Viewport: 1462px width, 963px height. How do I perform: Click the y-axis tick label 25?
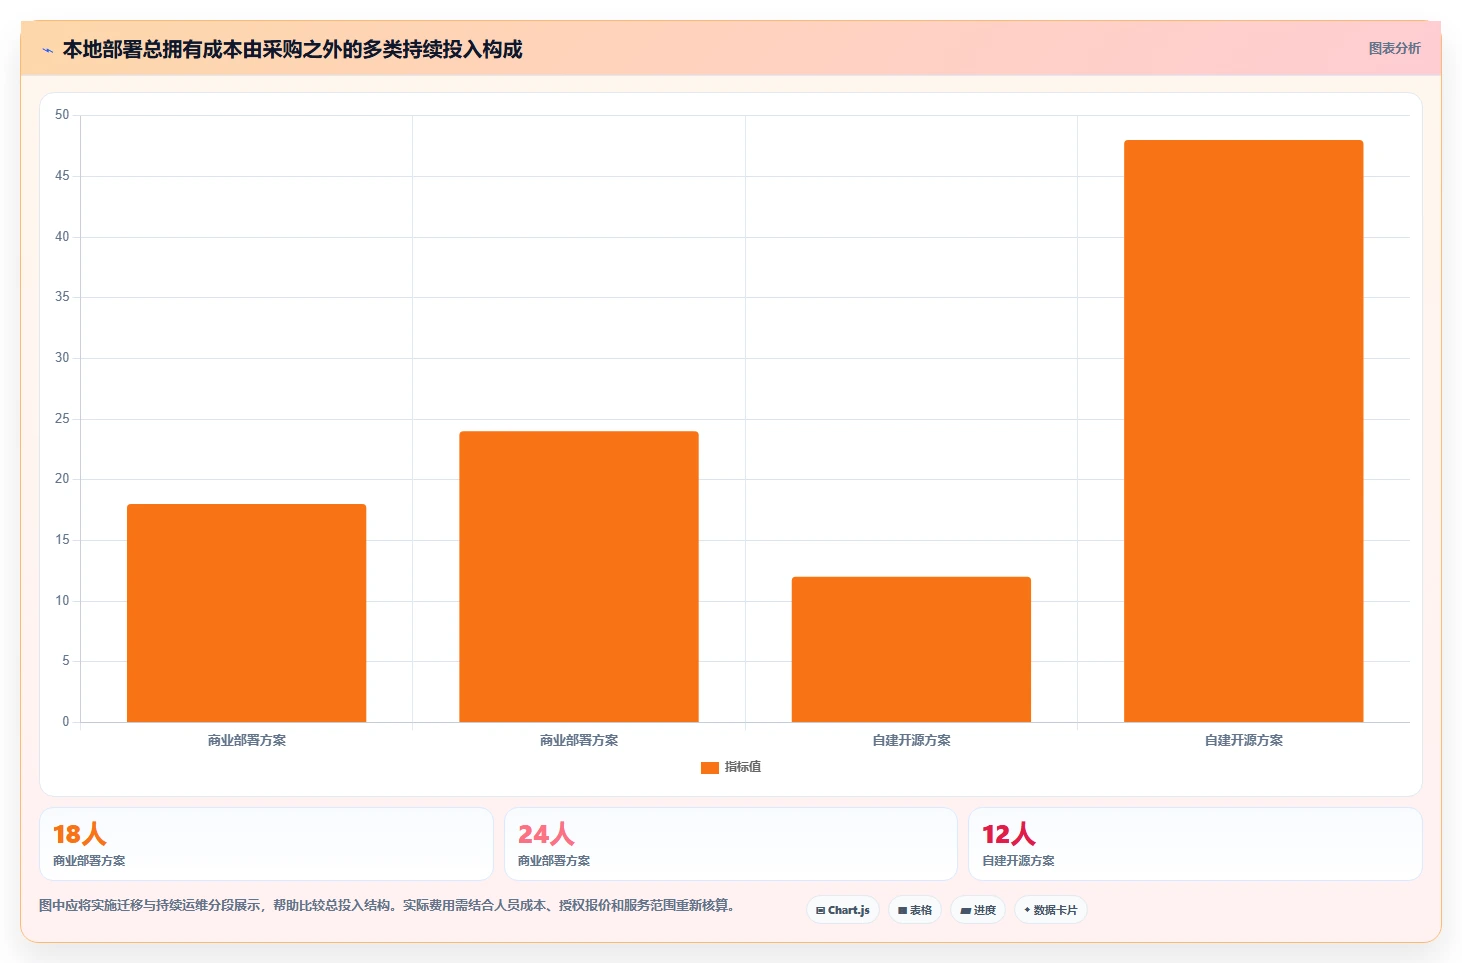point(62,419)
